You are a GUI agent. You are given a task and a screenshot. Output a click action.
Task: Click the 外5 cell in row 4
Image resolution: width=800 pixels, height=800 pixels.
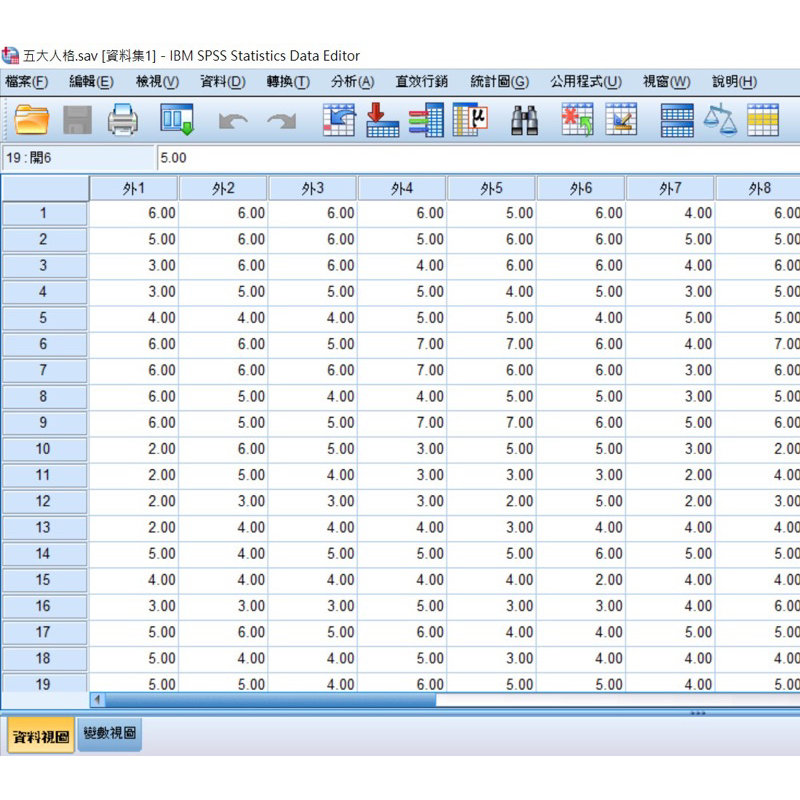(491, 292)
